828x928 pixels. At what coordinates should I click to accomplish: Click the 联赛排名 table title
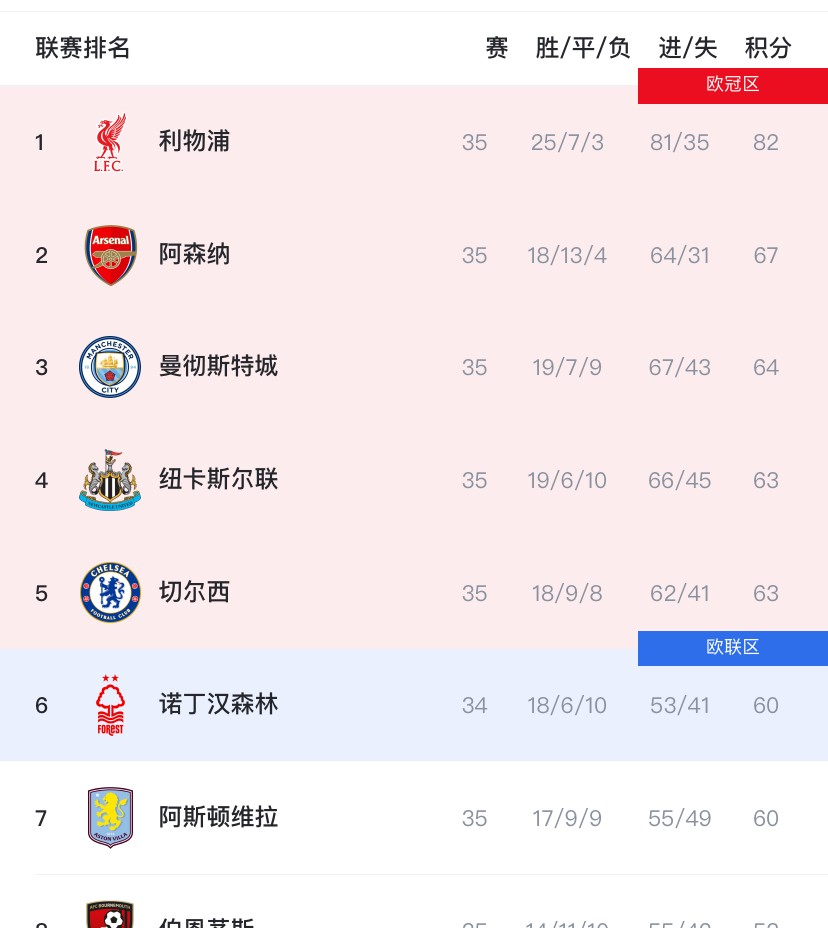[83, 48]
